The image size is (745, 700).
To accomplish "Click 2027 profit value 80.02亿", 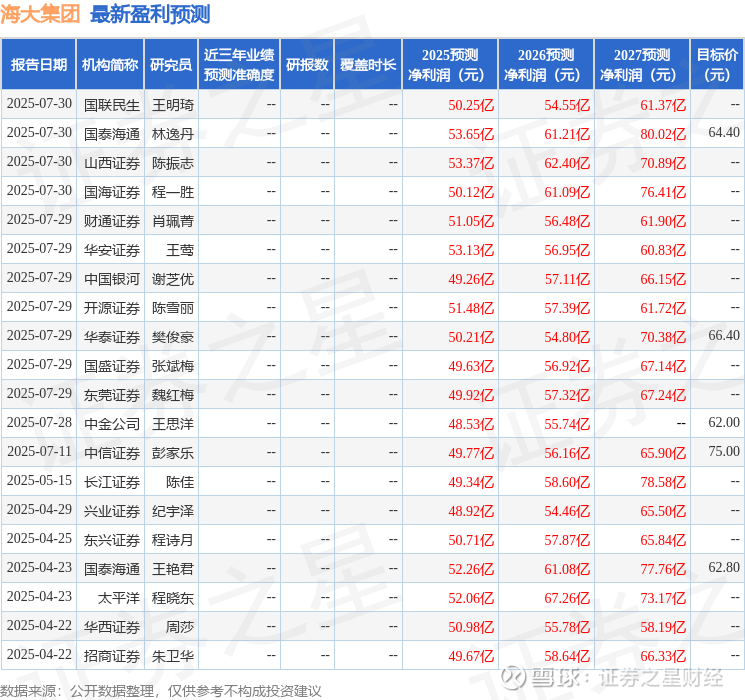I will pyautogui.click(x=663, y=134).
